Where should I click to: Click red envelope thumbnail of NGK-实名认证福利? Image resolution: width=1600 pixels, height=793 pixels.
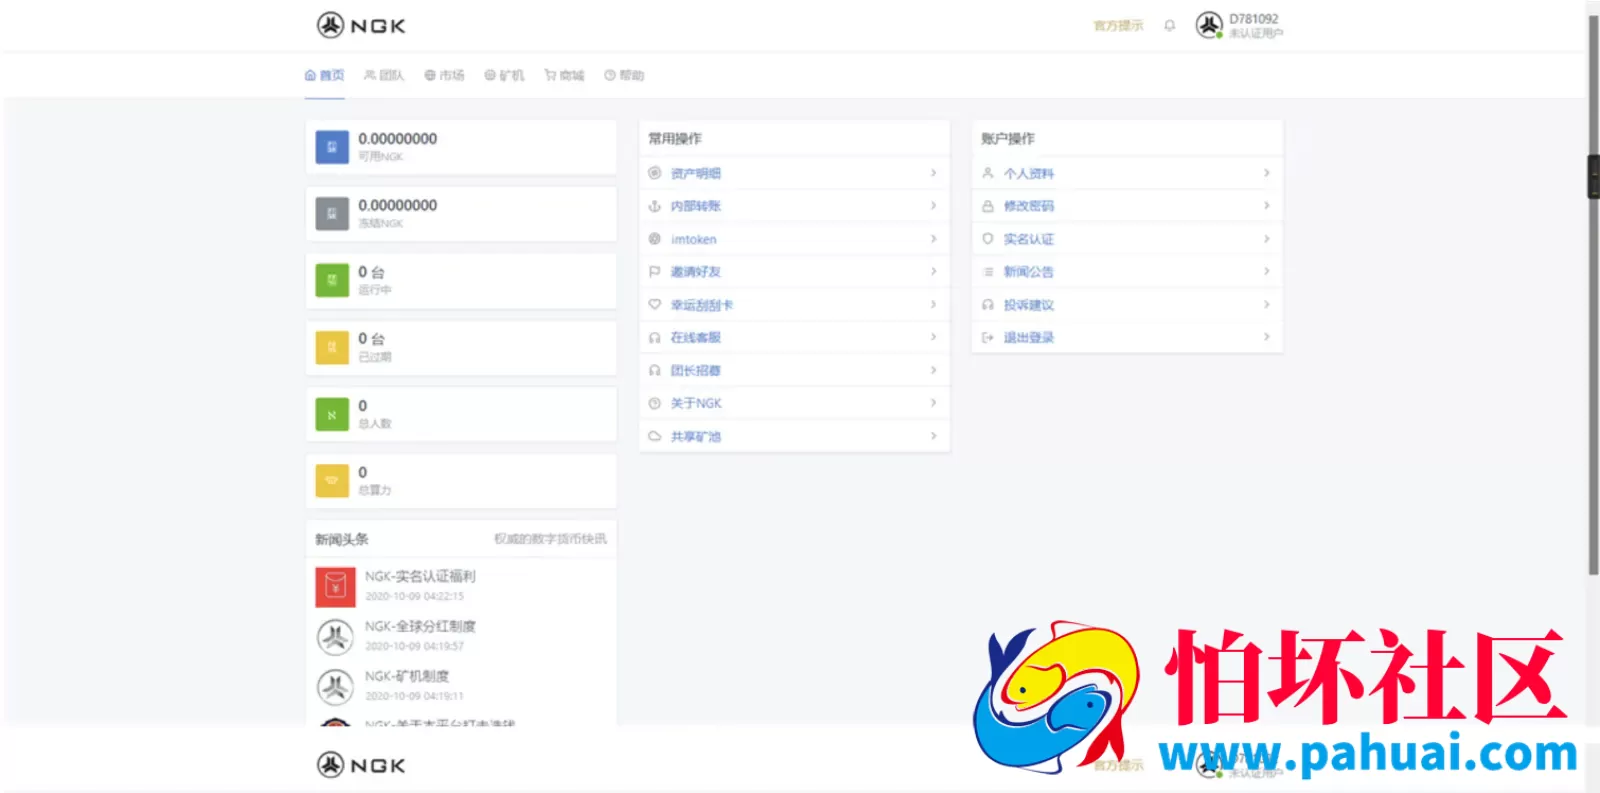click(x=335, y=587)
